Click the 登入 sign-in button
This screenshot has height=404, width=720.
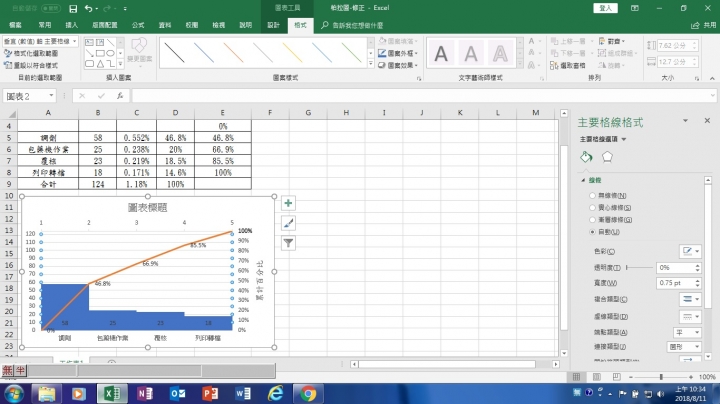tap(606, 8)
